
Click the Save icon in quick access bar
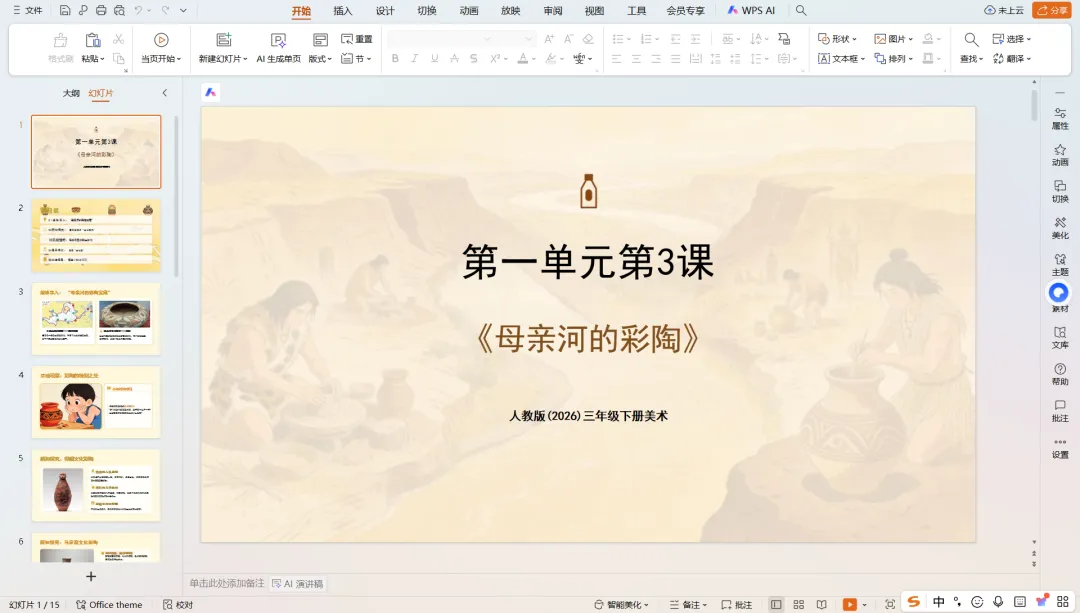[x=65, y=10]
